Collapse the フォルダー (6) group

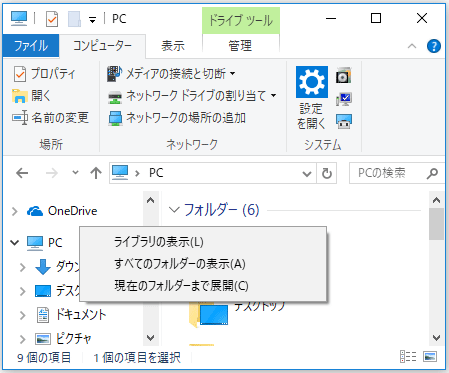tap(174, 210)
